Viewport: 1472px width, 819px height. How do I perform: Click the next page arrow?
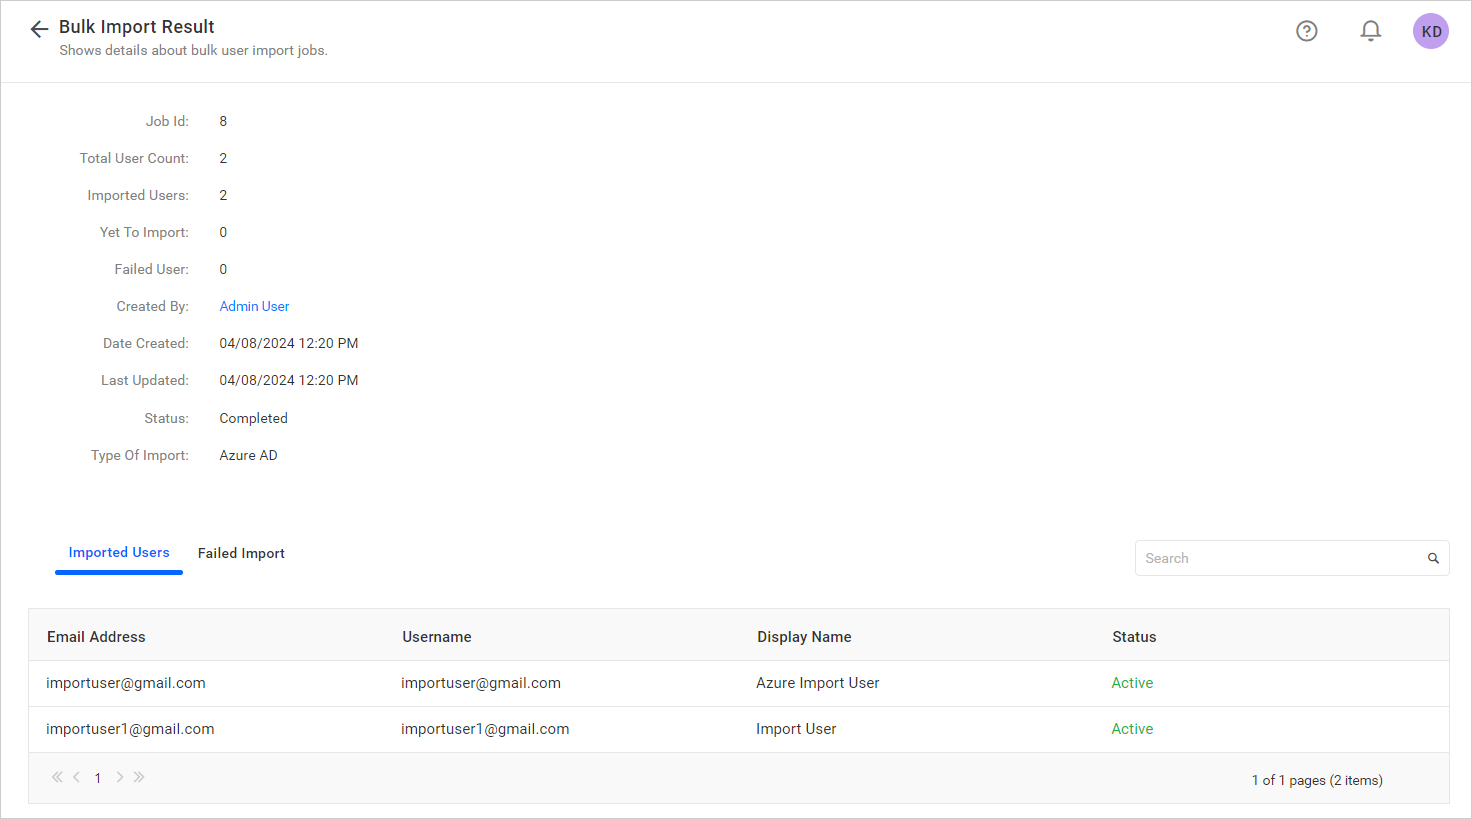(119, 777)
